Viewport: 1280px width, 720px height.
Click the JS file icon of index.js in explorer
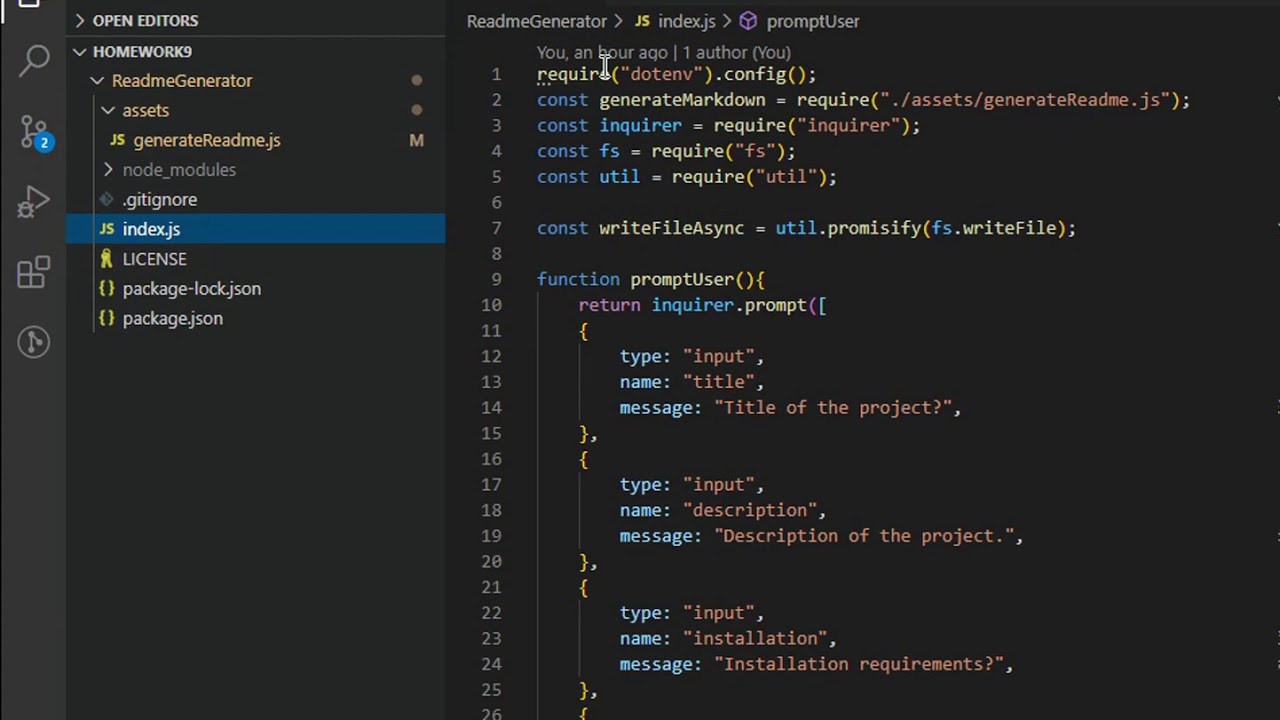[x=107, y=229]
